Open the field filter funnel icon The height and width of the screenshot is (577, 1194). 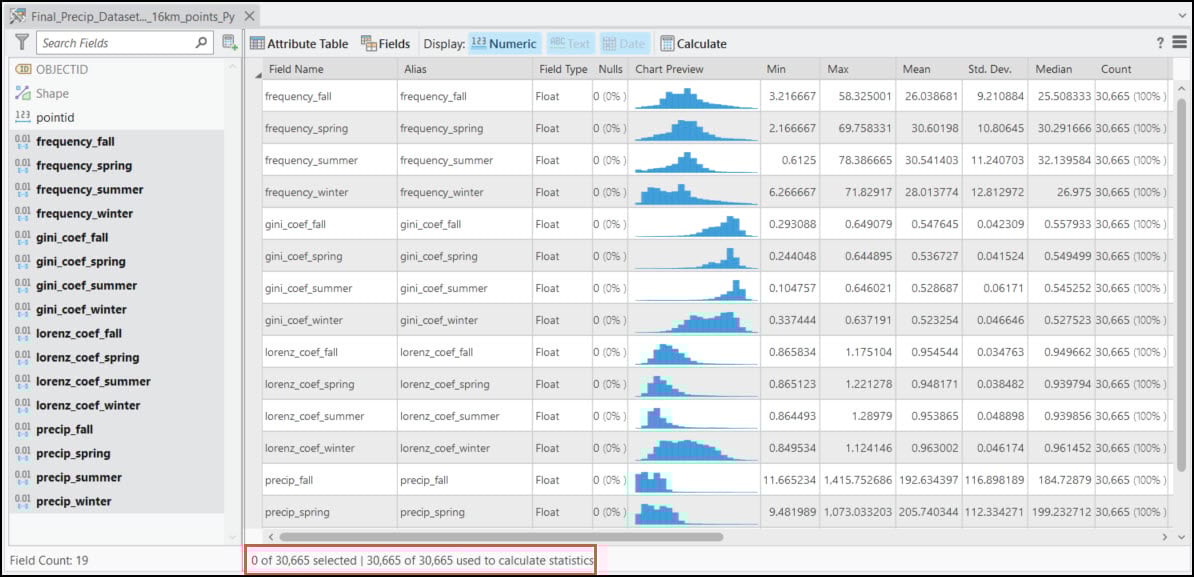(21, 42)
